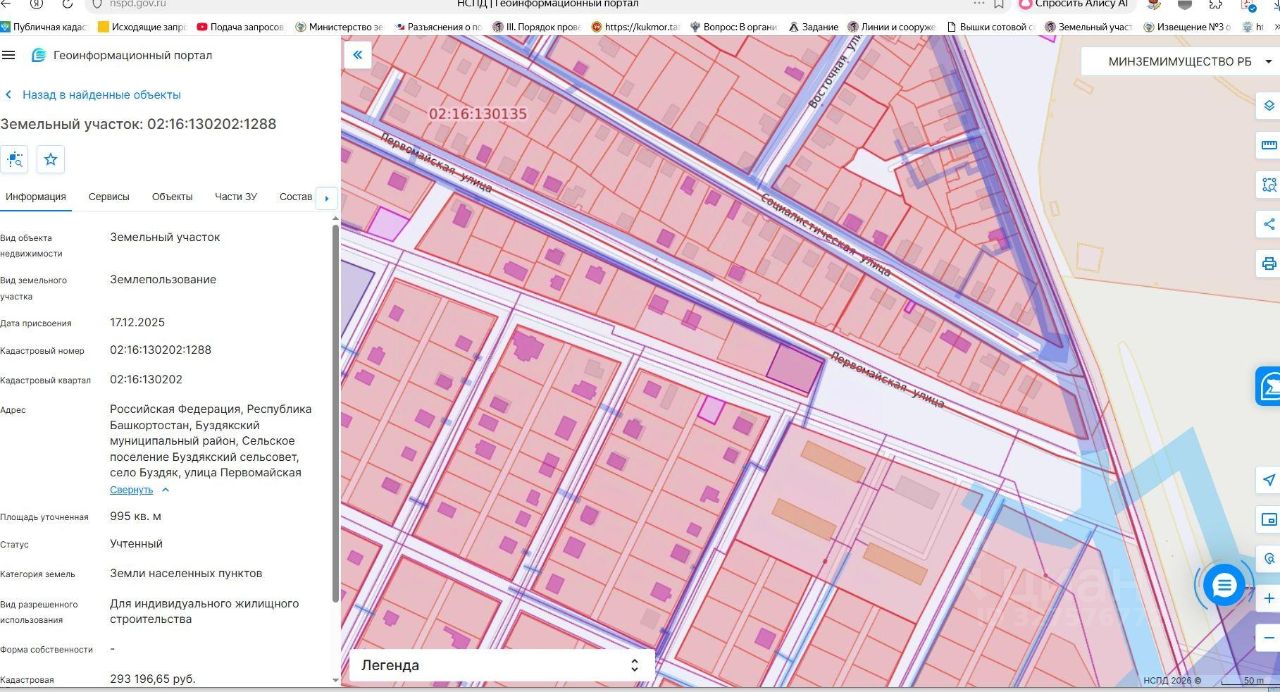Open the map layers tool
The image size is (1280, 692).
pyautogui.click(x=1269, y=106)
